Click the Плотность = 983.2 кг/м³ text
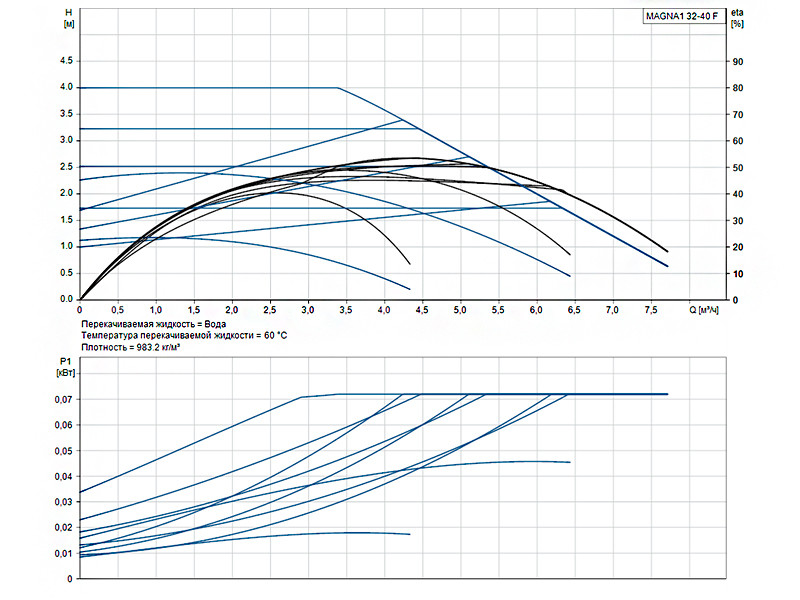 (x=131, y=347)
